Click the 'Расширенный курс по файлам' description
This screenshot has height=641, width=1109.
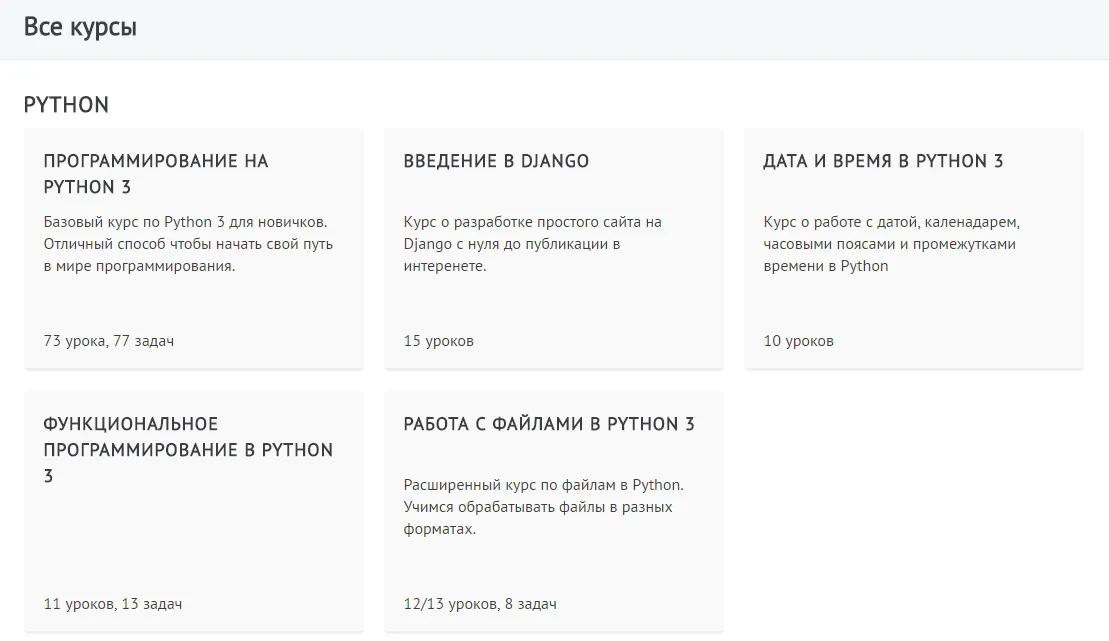(x=543, y=507)
